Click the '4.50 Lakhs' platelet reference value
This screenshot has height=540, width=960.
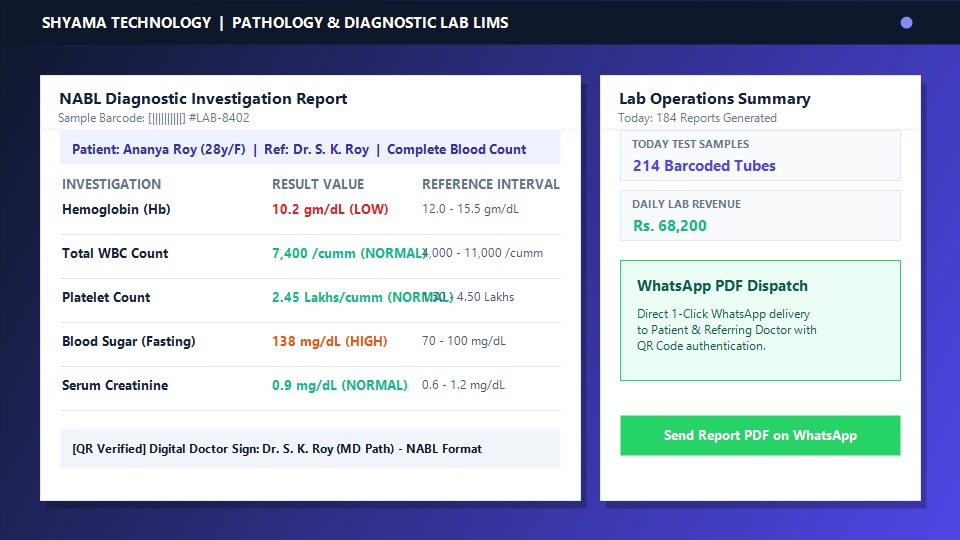485,297
